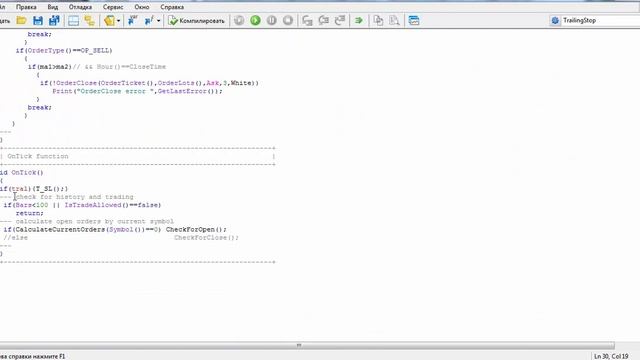Open dropdown arrow beside the styler icon
Image resolution: width=640 pixels, height=360 pixels.
pyautogui.click(x=118, y=20)
